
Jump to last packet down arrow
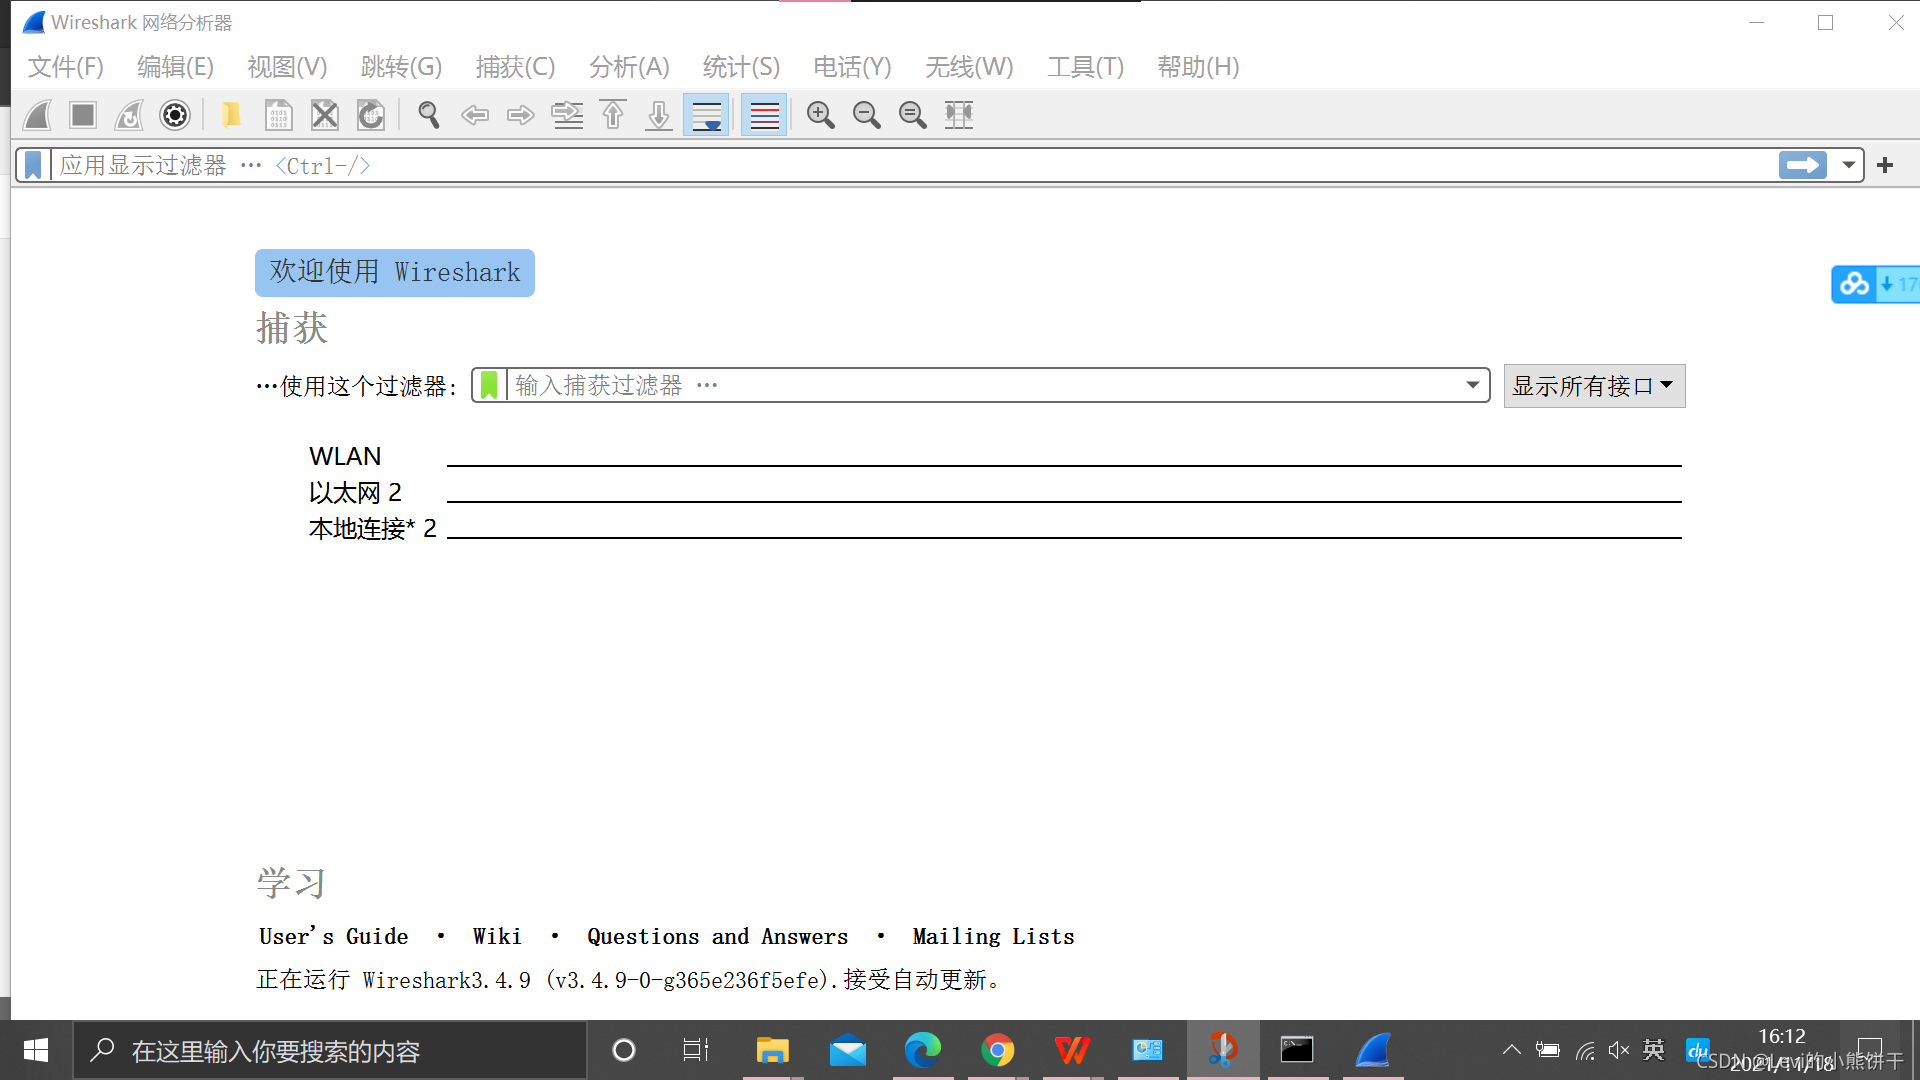click(x=659, y=115)
